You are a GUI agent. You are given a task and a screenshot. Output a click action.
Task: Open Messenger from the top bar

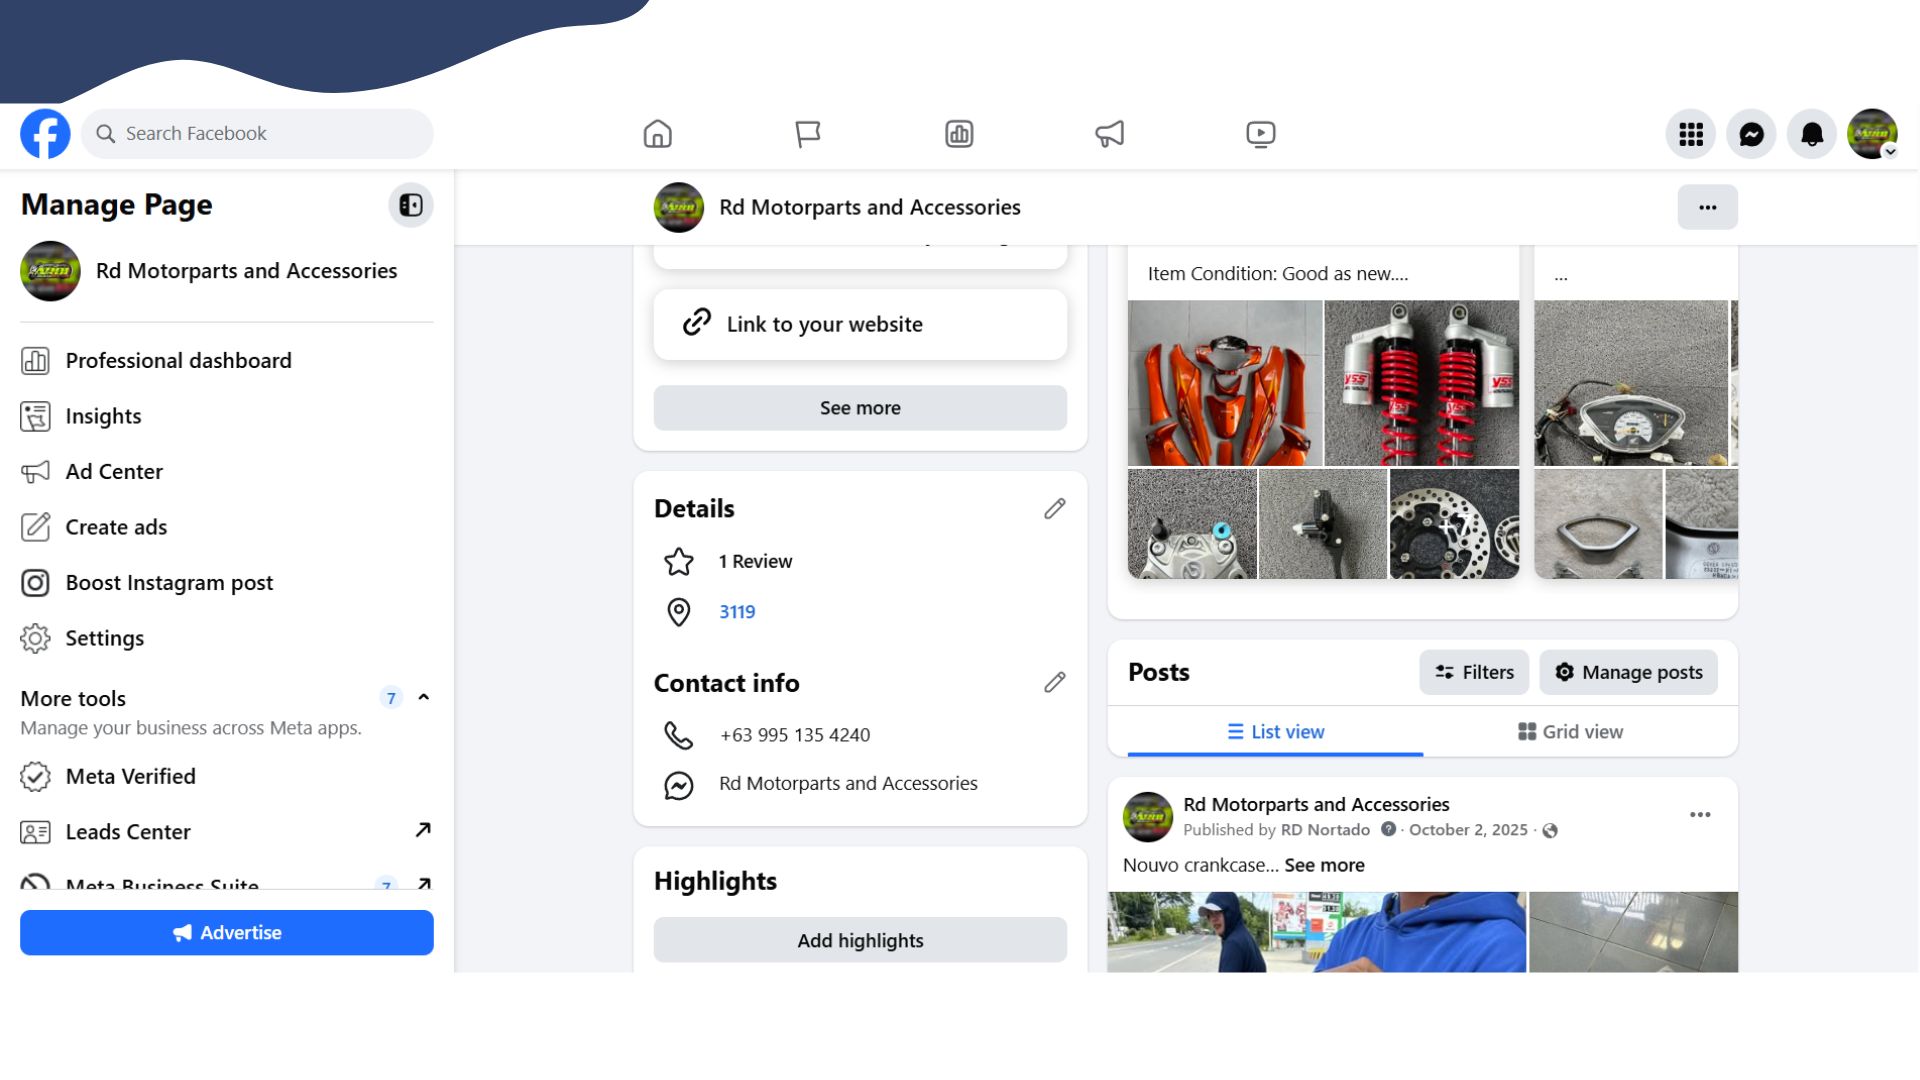point(1751,134)
